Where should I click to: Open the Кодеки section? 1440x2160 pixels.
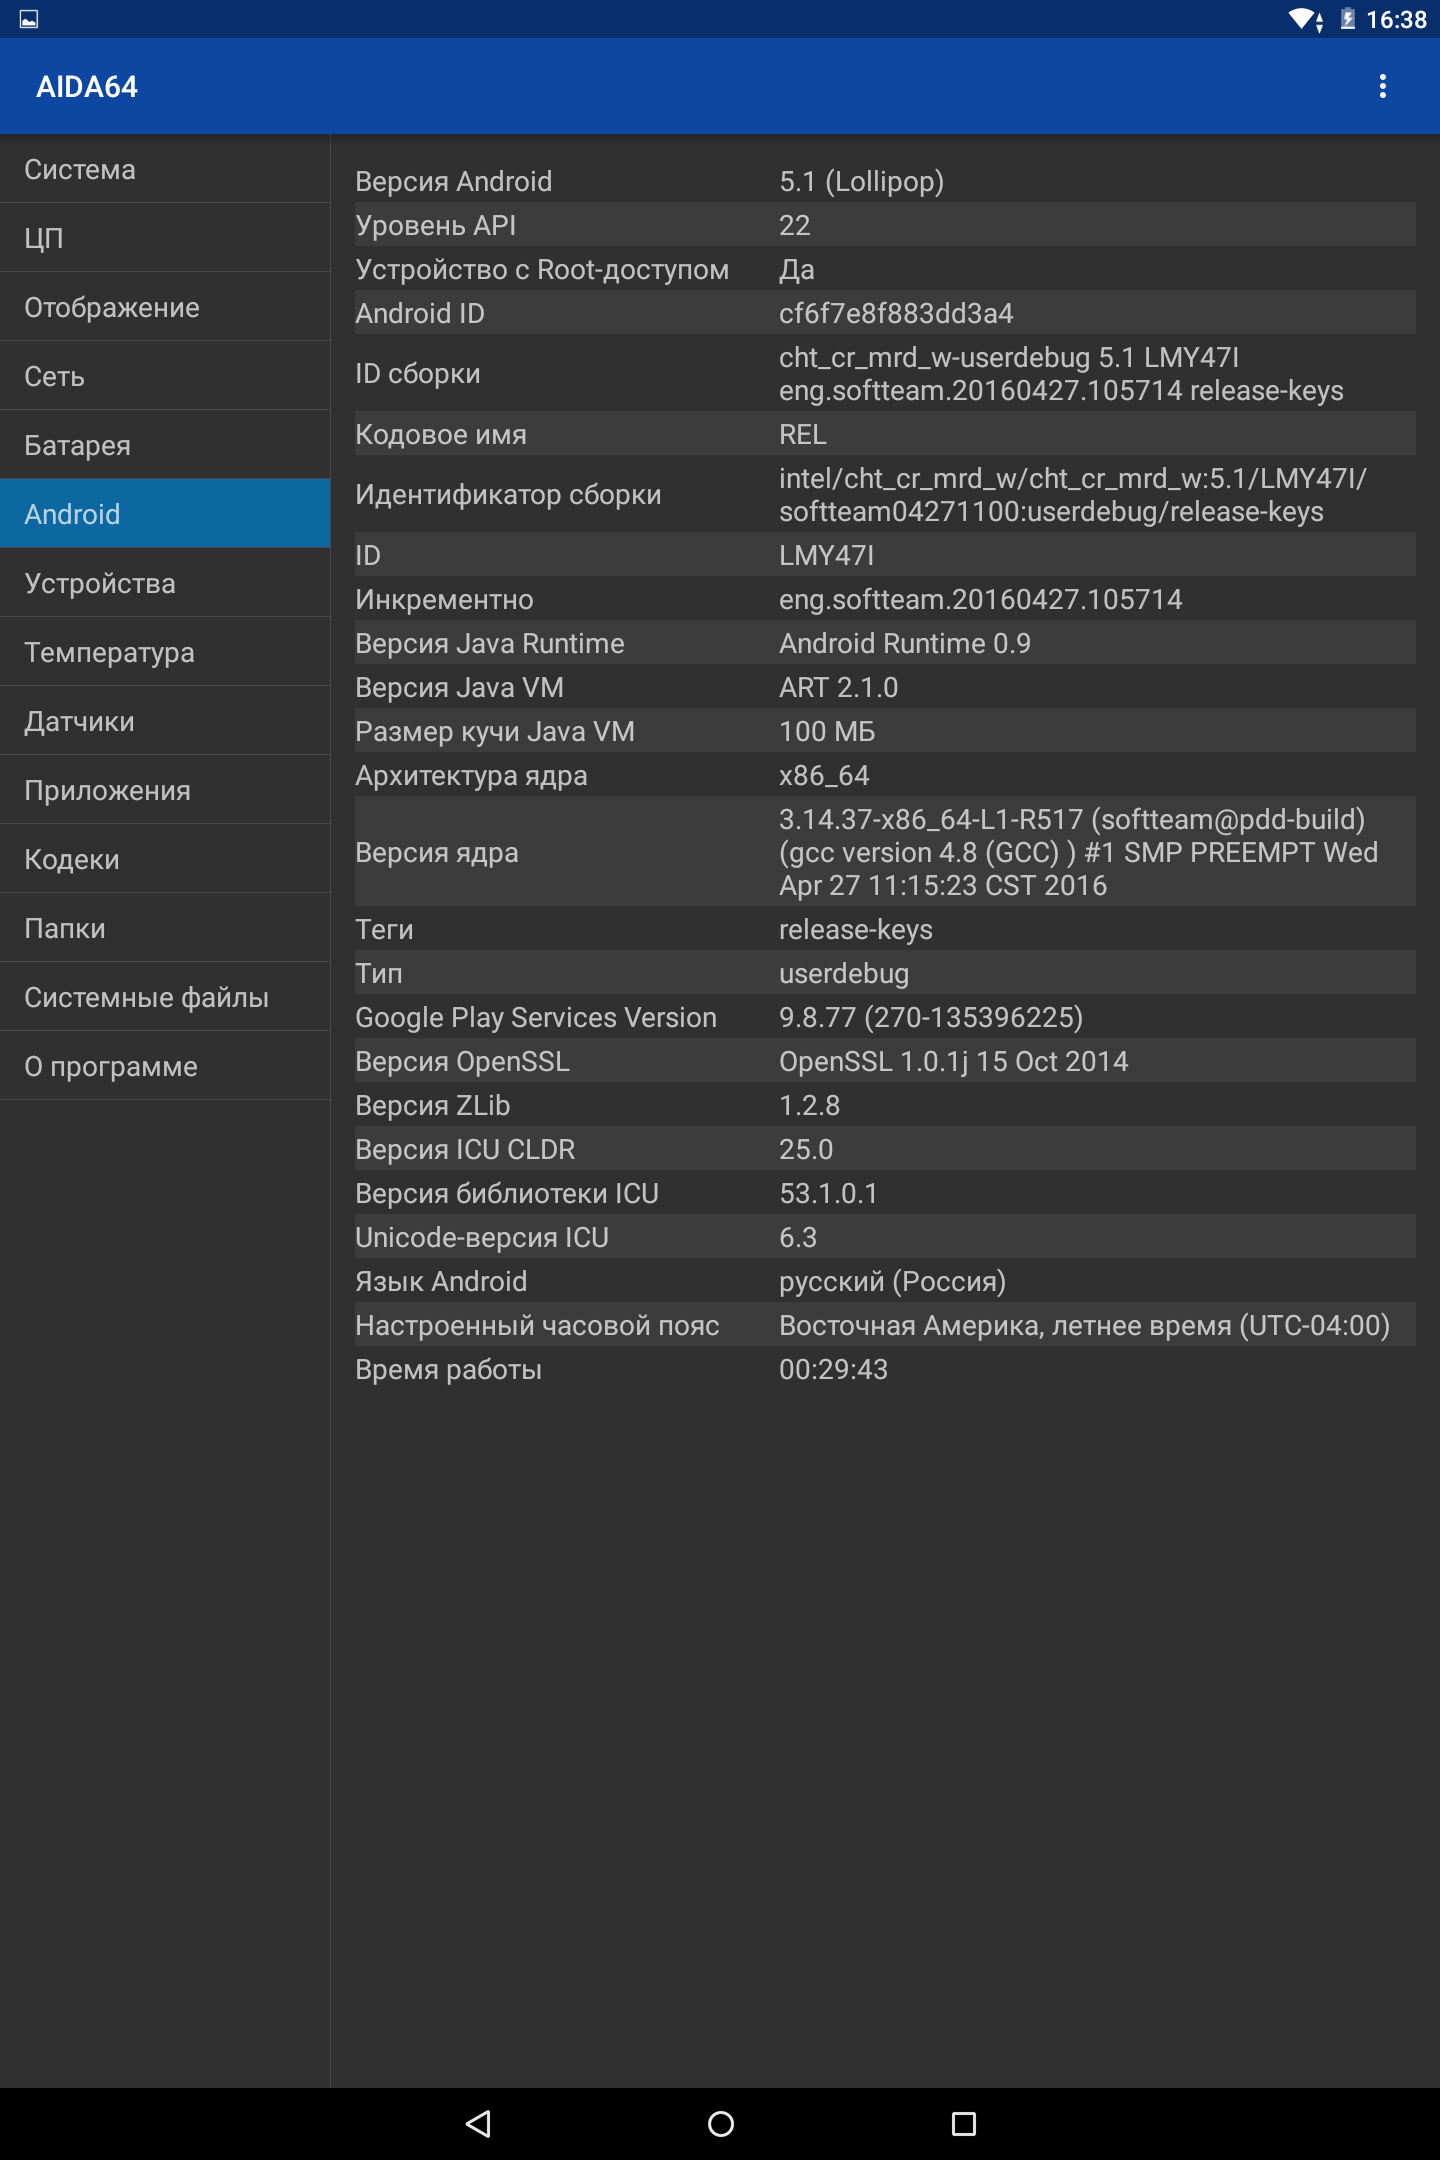tap(165, 859)
